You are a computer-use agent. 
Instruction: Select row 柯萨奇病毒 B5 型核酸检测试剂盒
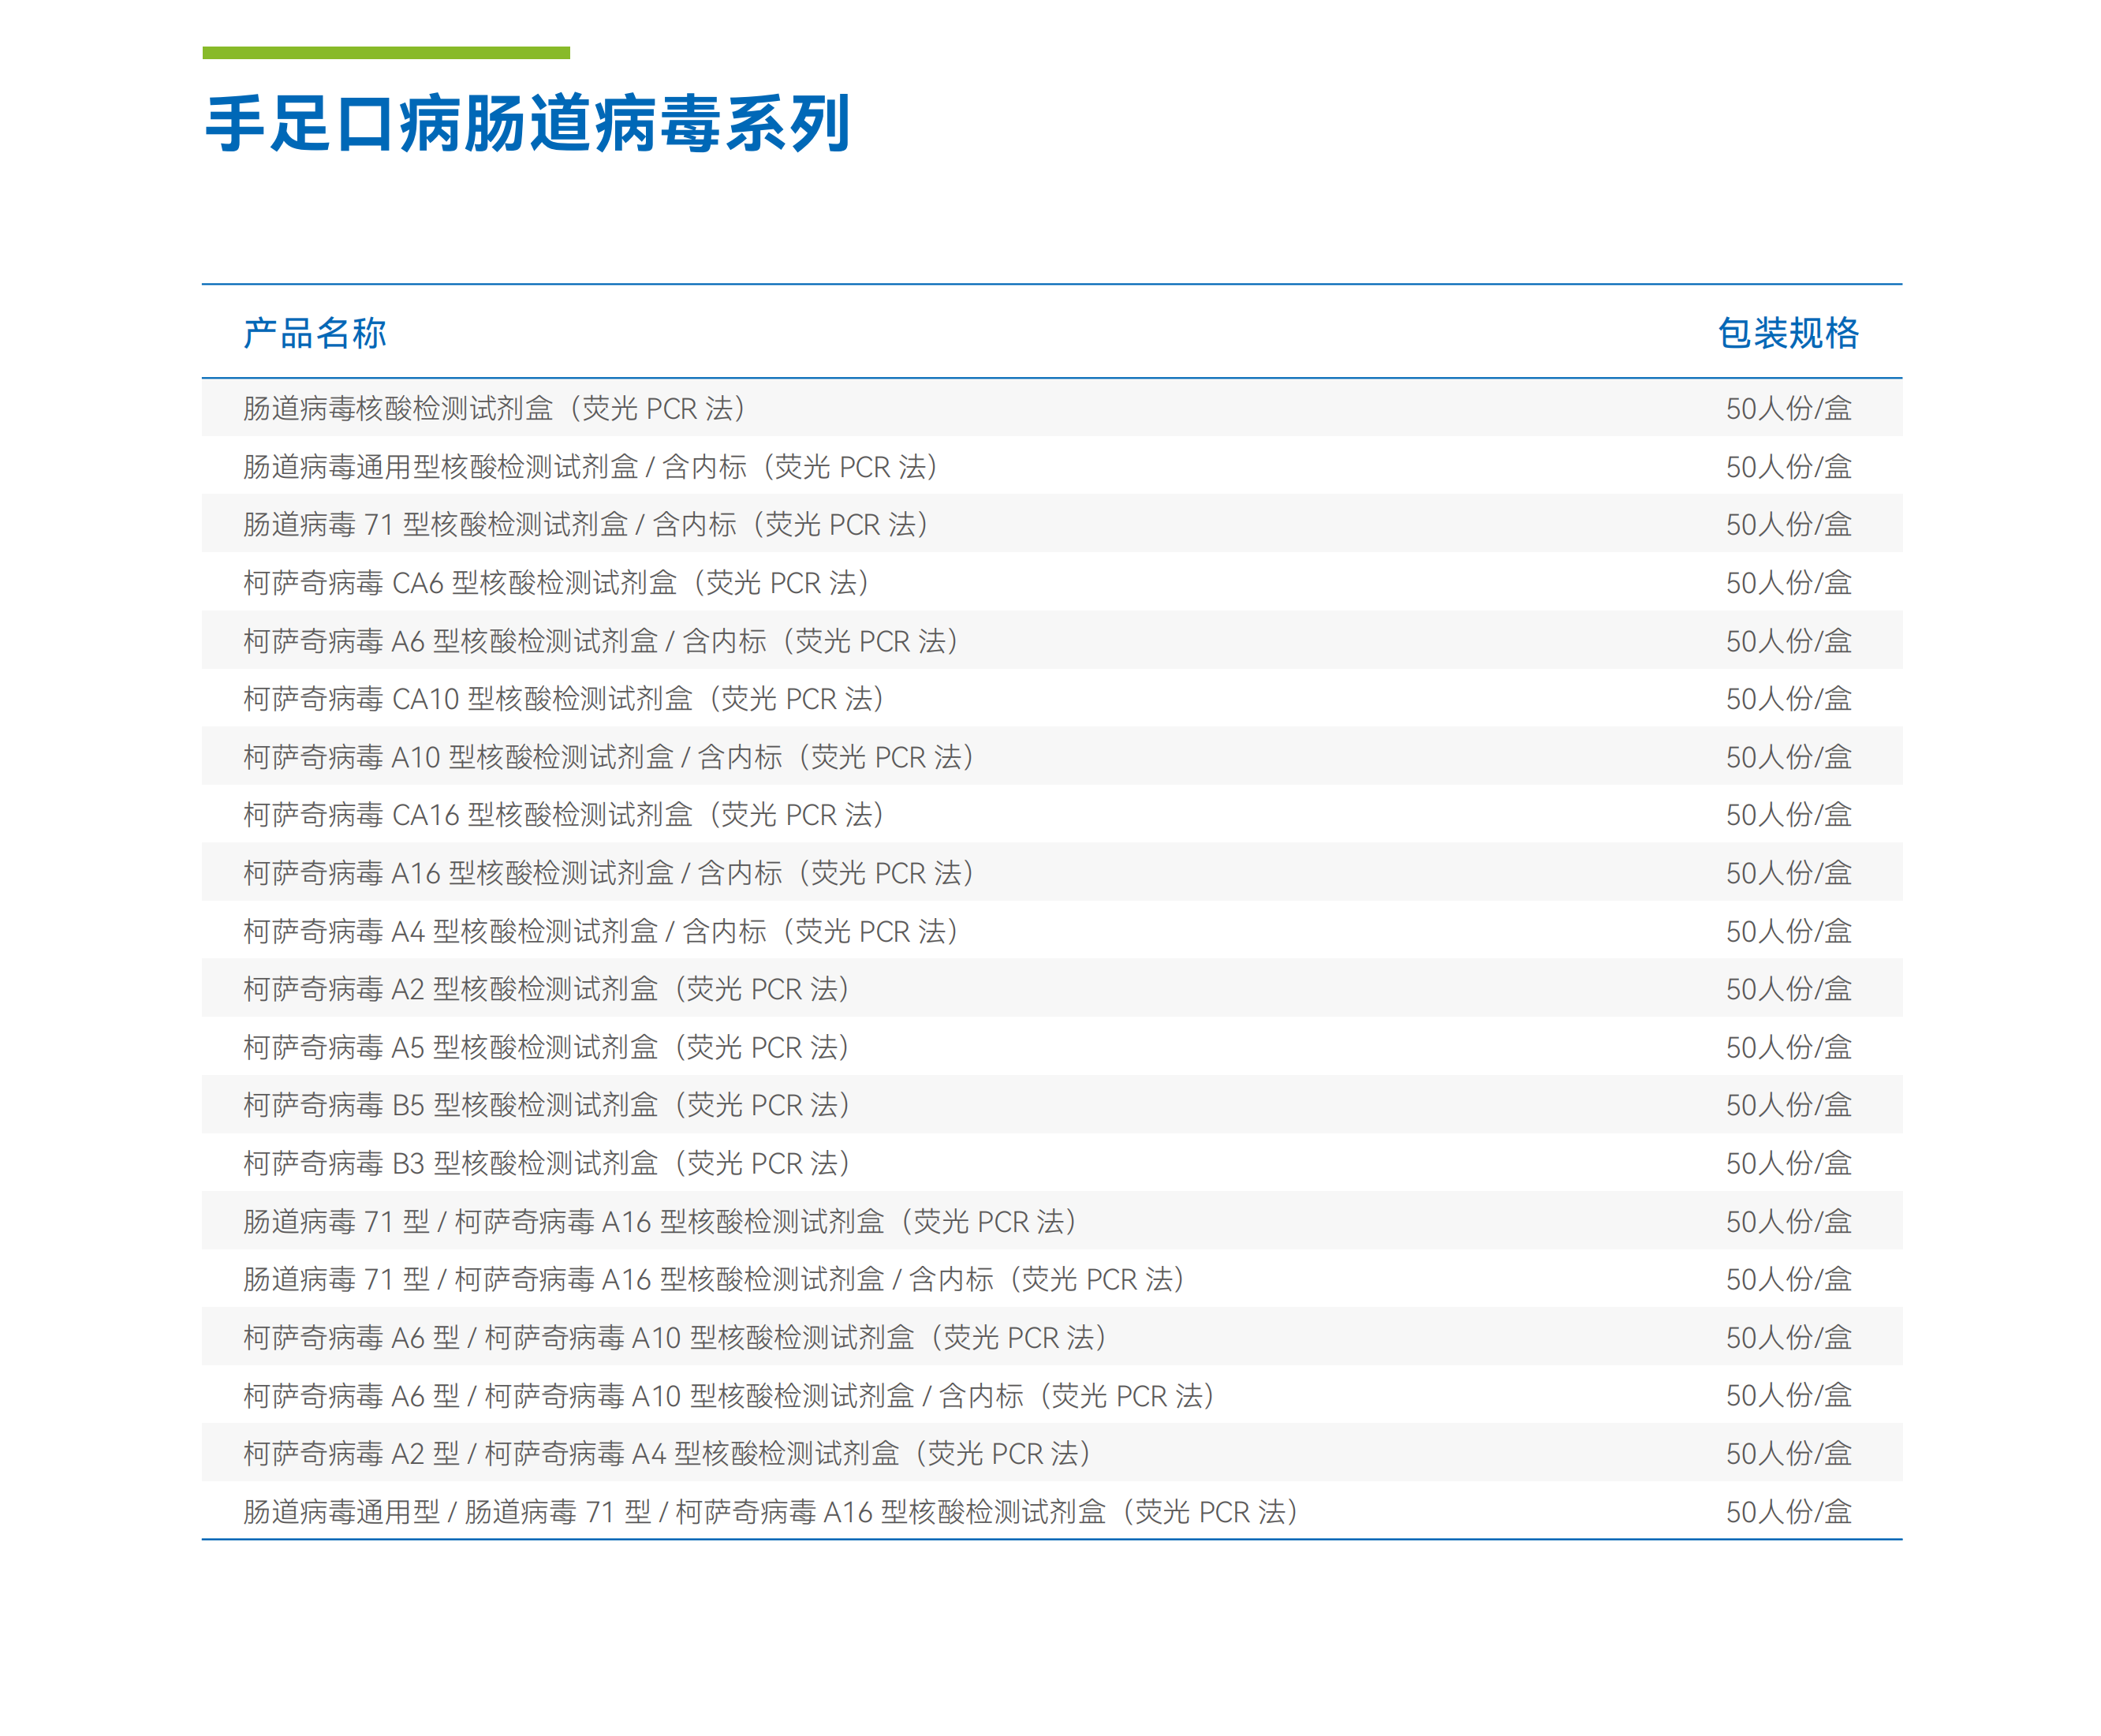[x=1051, y=1104]
